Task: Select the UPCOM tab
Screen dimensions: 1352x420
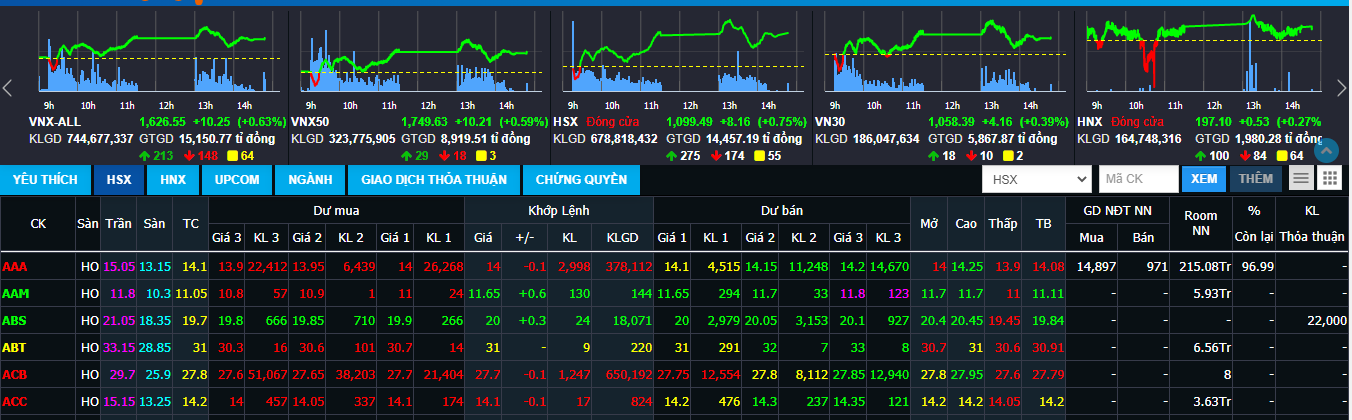Action: pos(237,180)
